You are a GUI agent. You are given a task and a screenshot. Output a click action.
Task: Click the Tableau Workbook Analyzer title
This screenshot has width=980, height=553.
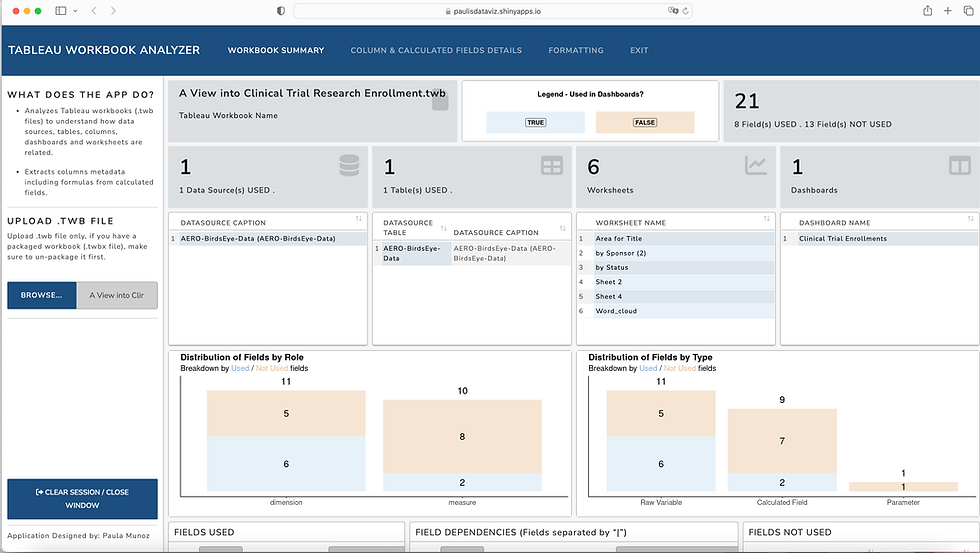click(104, 50)
